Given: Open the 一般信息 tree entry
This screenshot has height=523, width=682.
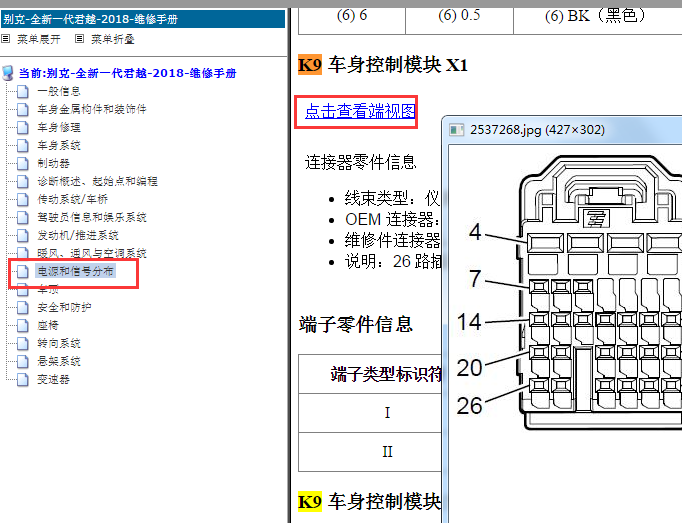Looking at the screenshot, I should [59, 91].
